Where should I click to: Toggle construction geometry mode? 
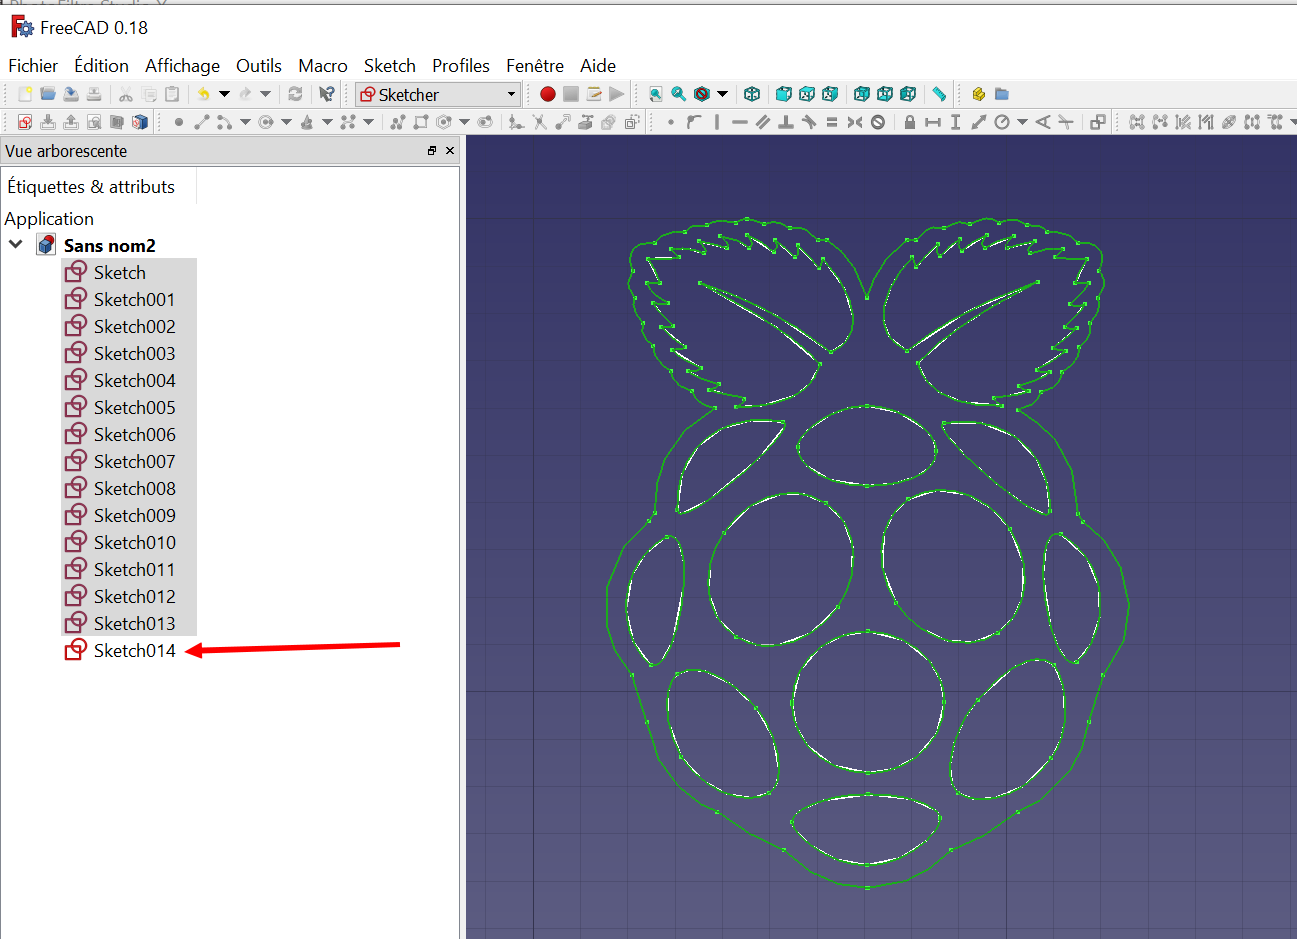[x=631, y=122]
